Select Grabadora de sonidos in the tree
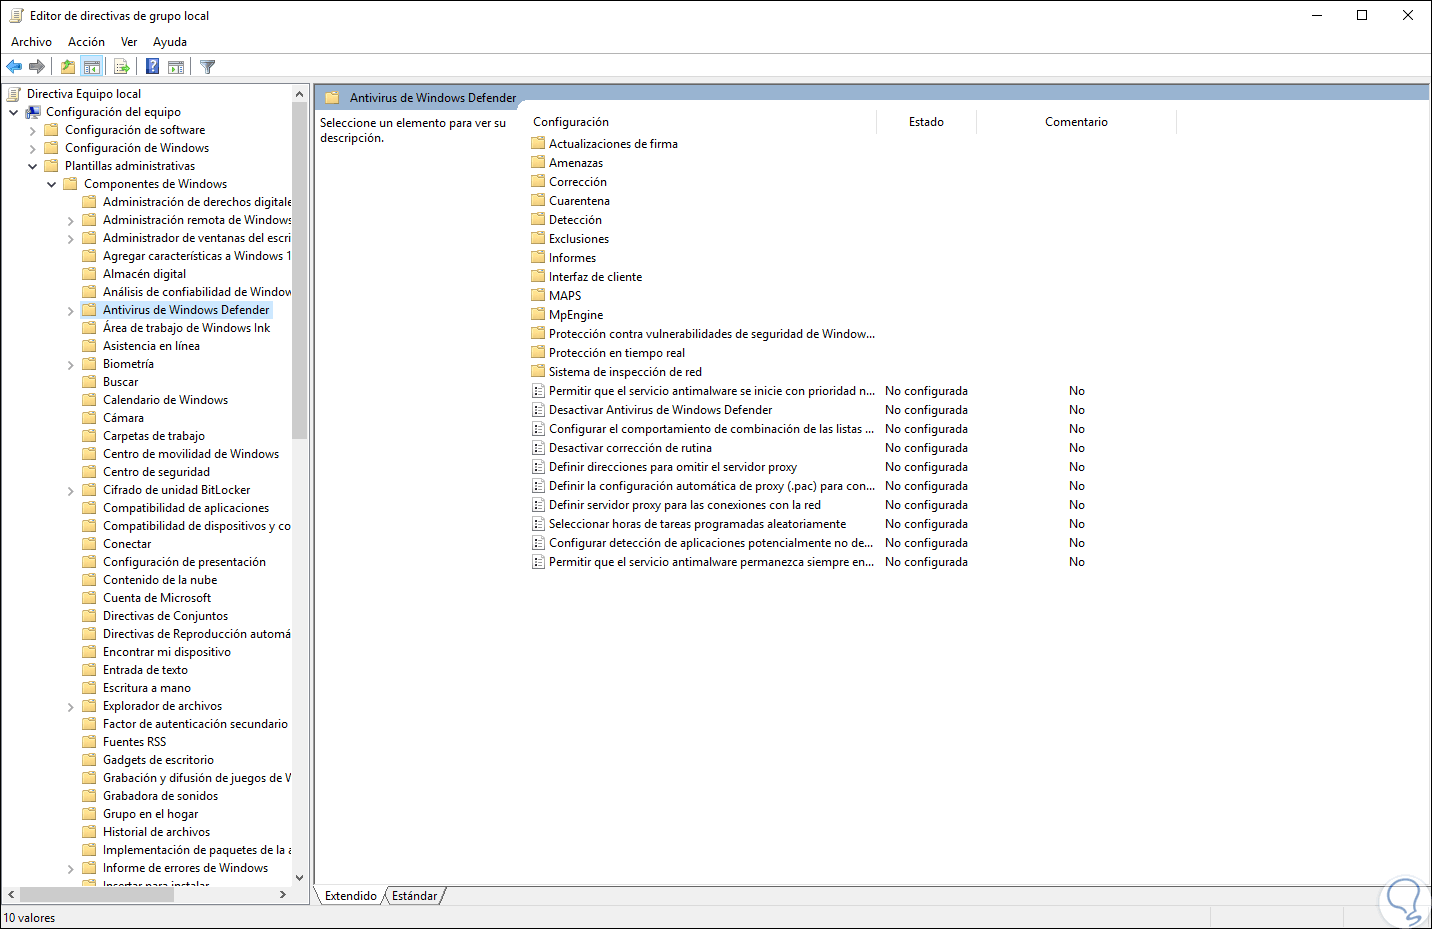 coord(160,796)
